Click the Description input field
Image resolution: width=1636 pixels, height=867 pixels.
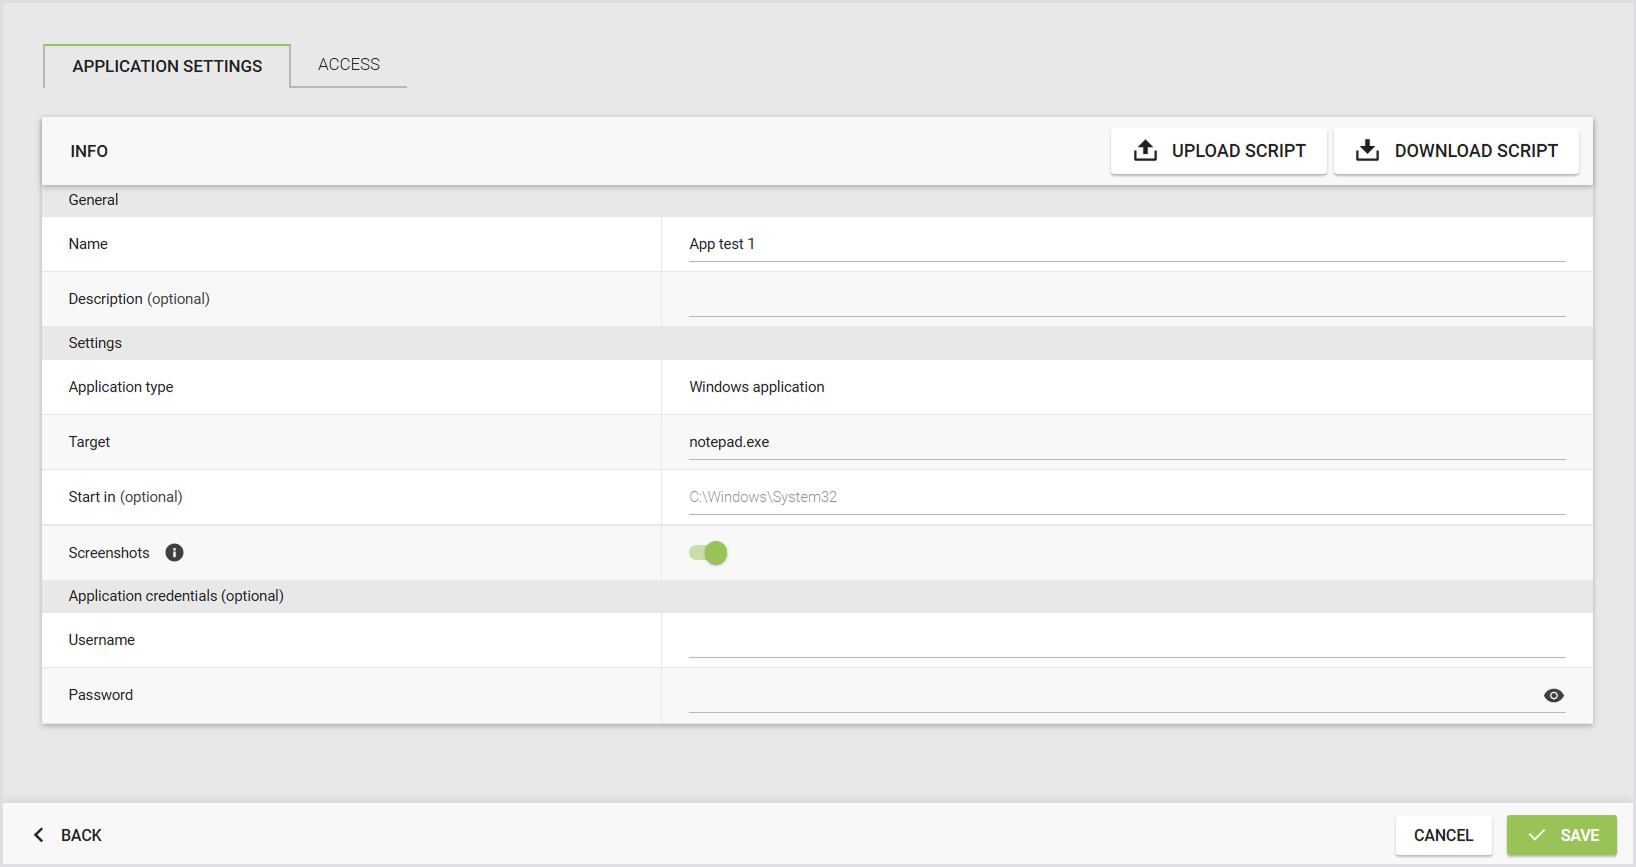point(1127,299)
